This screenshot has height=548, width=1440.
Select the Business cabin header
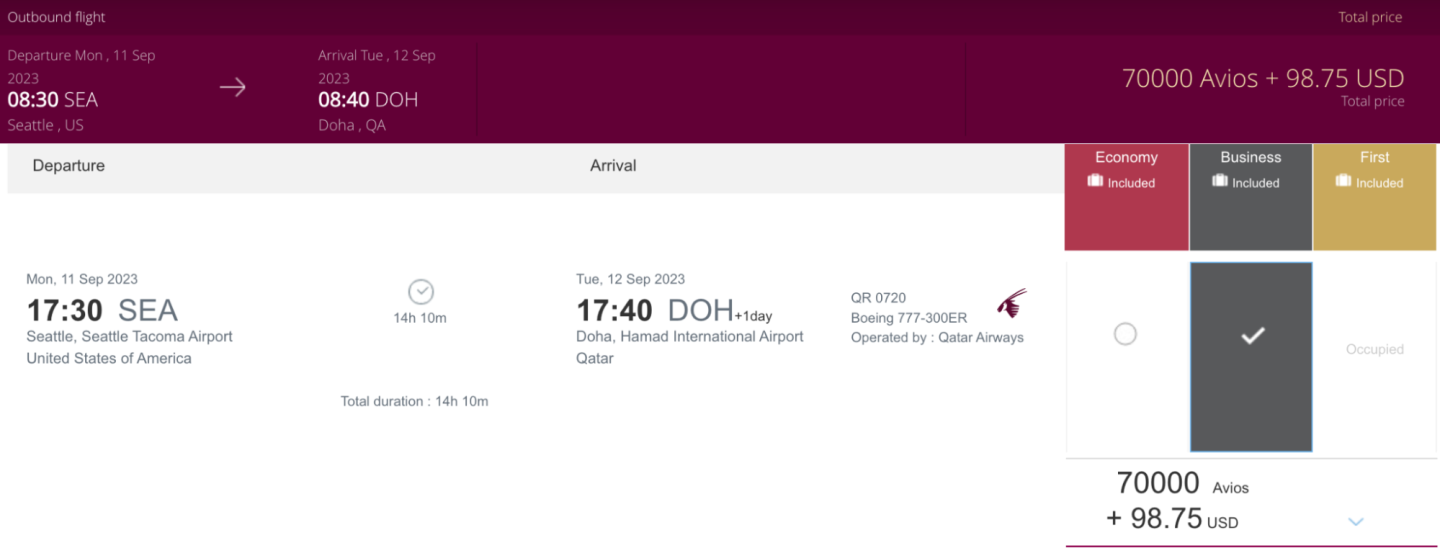click(1250, 158)
